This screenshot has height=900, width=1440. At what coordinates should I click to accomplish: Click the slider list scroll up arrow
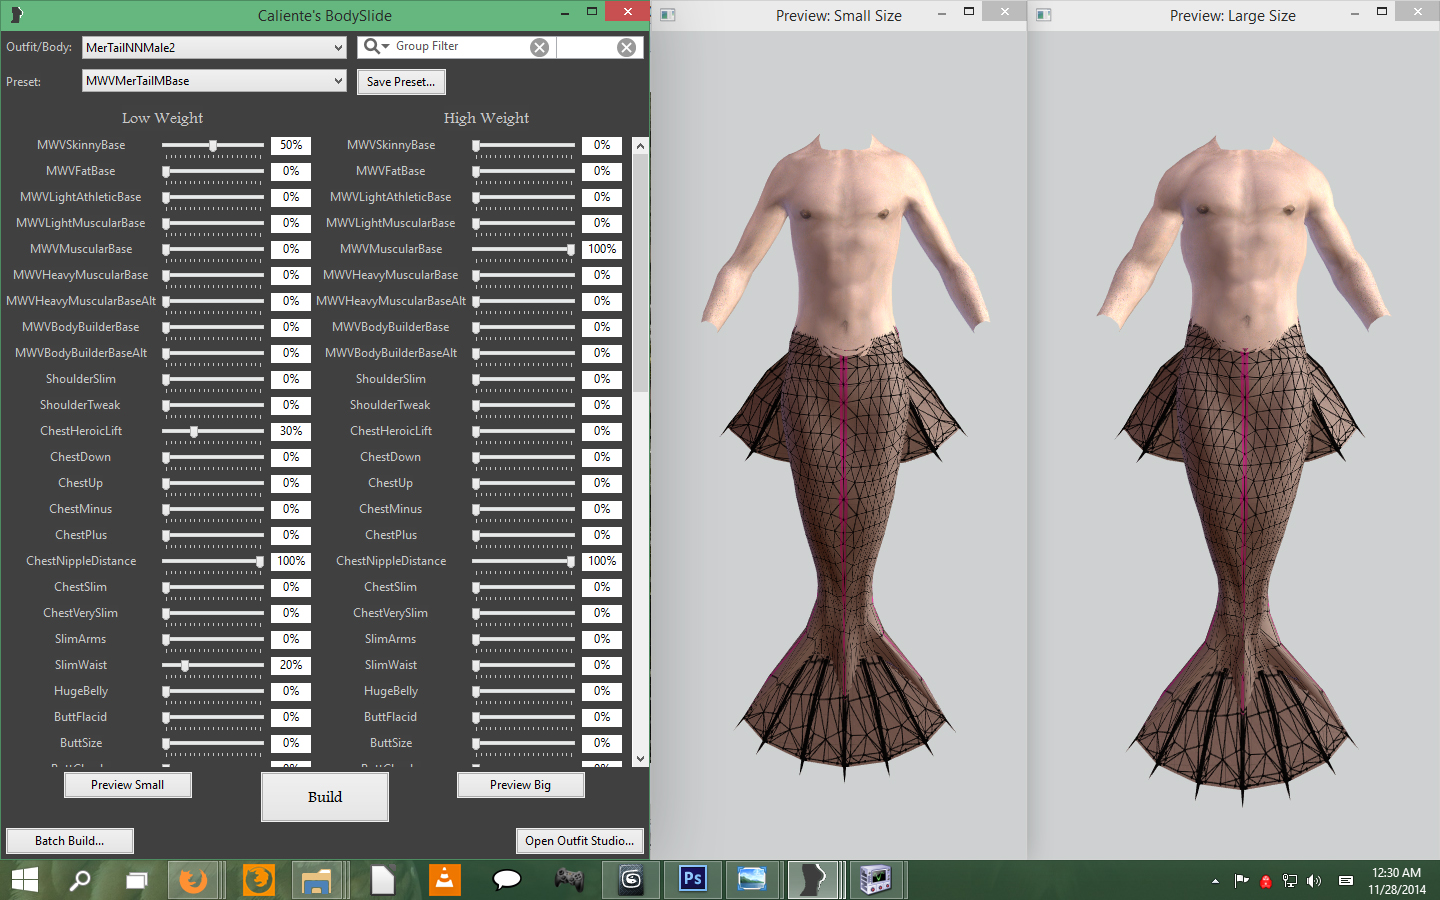(x=640, y=146)
